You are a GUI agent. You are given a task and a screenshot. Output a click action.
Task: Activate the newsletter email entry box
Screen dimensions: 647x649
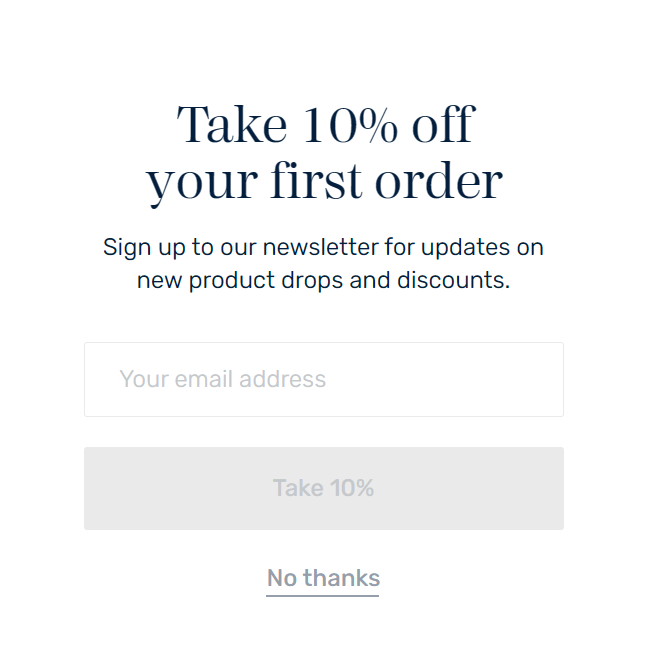pyautogui.click(x=323, y=379)
